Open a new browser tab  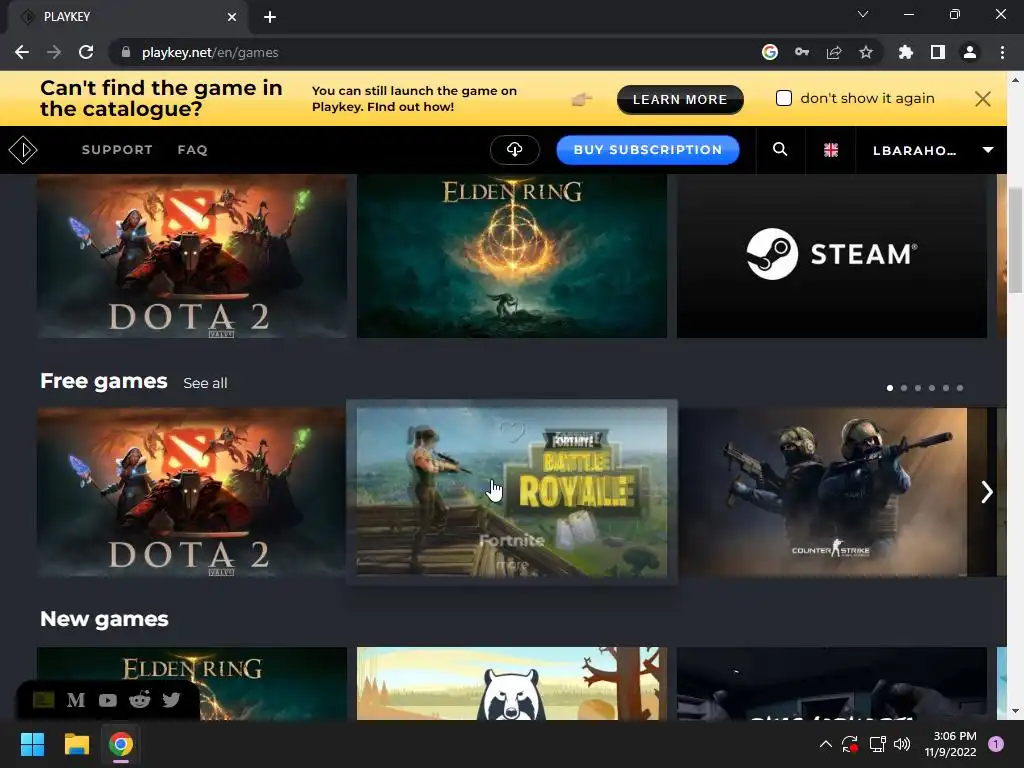(270, 17)
